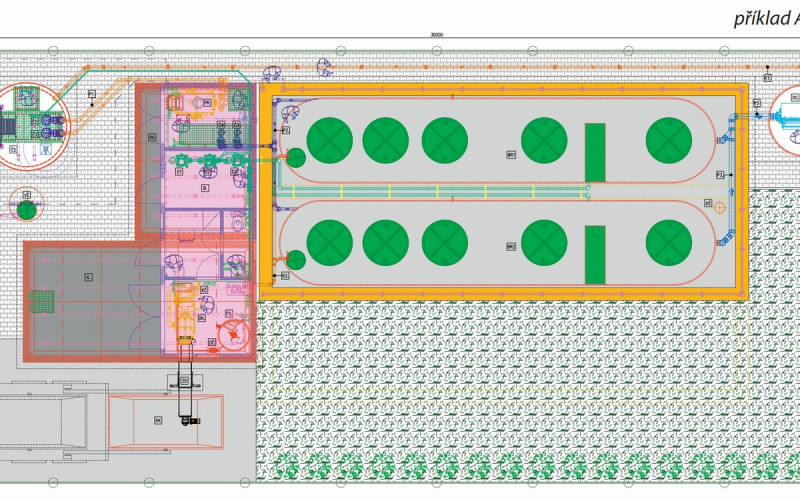Click the small green circle below left pump station
Image resolution: width=800 pixels, height=500 pixels.
tap(27, 210)
